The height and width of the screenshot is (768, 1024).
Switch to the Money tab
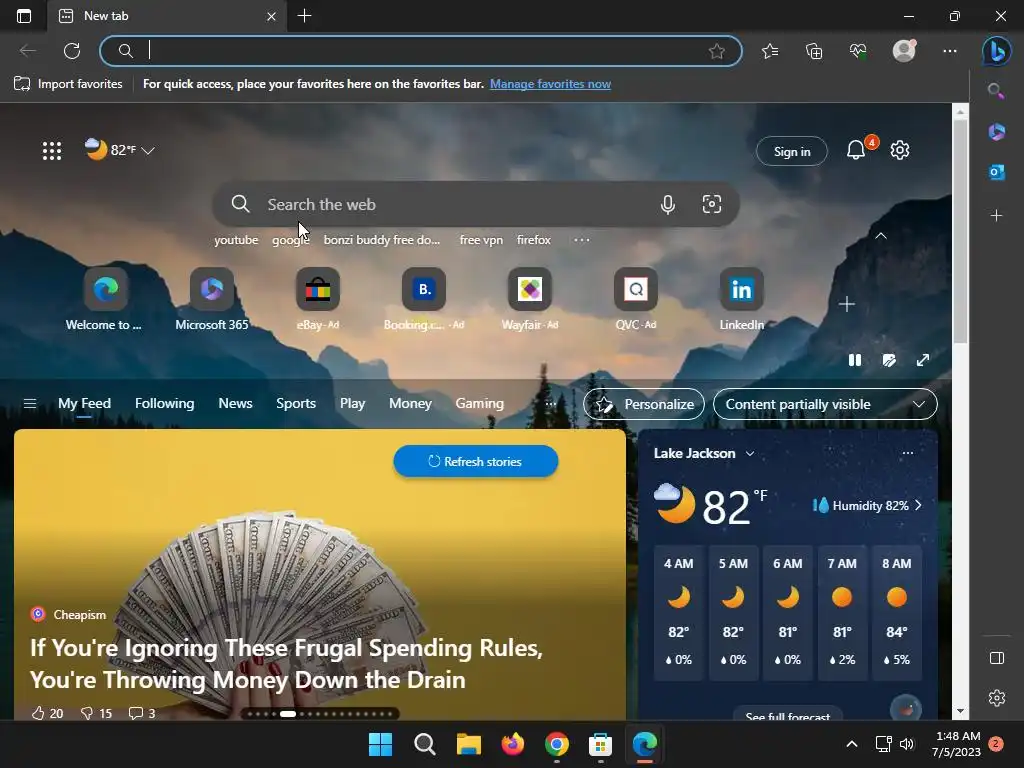pos(410,404)
